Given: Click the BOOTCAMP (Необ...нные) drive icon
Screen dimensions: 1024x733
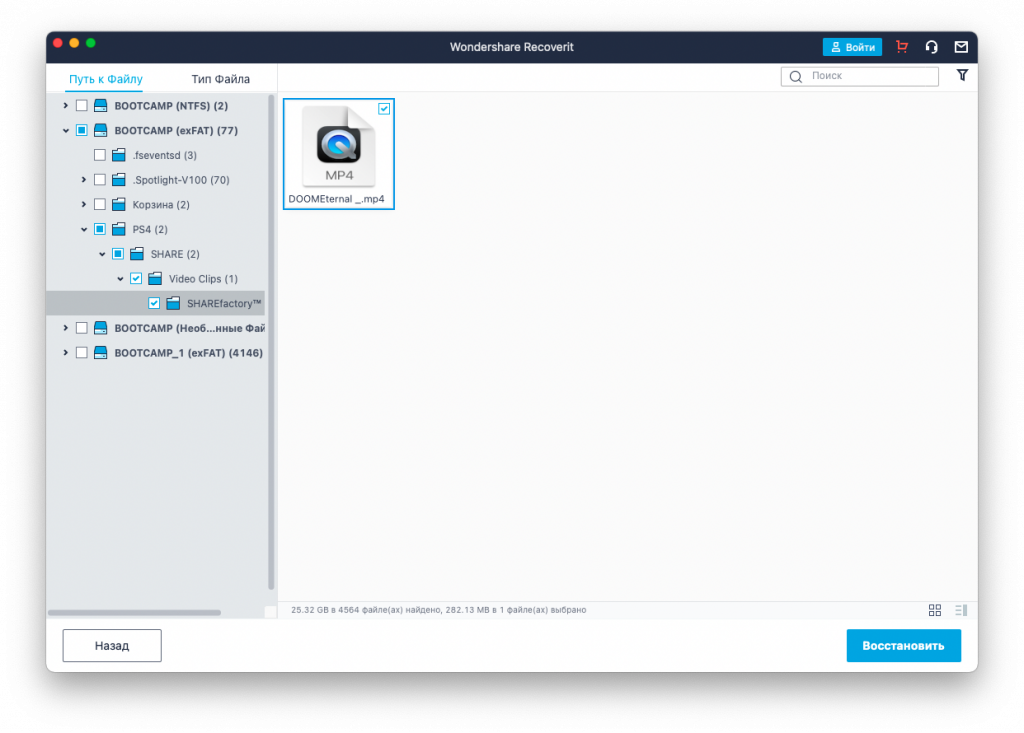Looking at the screenshot, I should point(100,328).
